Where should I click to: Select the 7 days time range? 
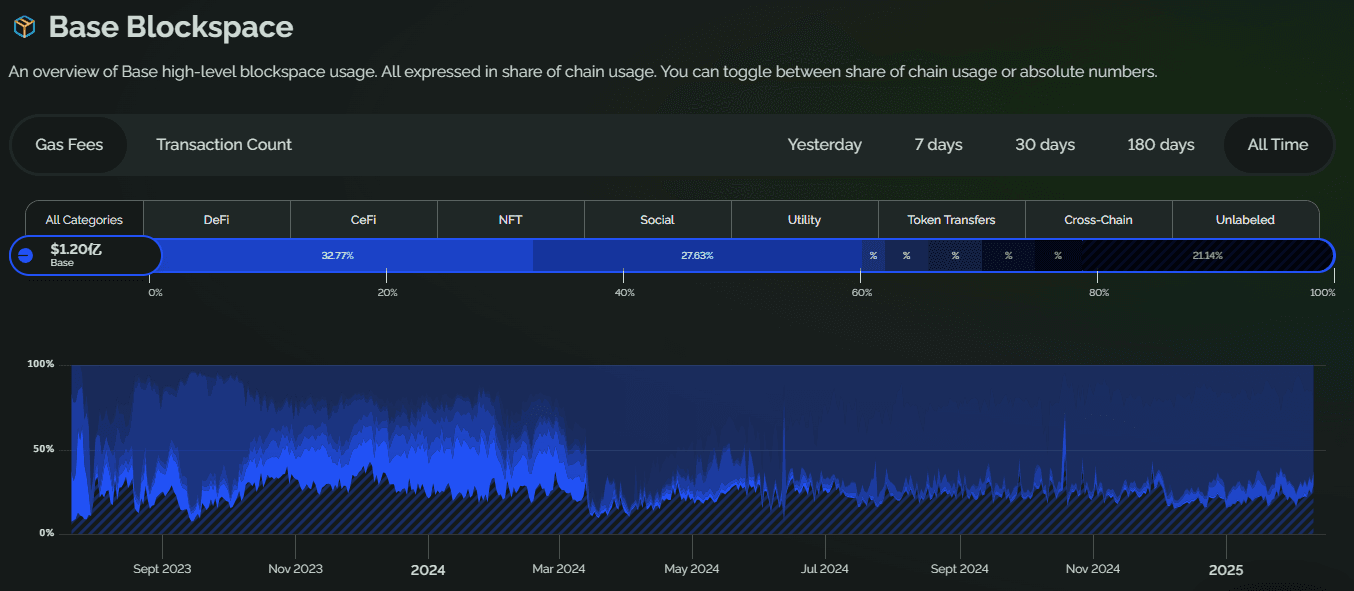point(938,145)
